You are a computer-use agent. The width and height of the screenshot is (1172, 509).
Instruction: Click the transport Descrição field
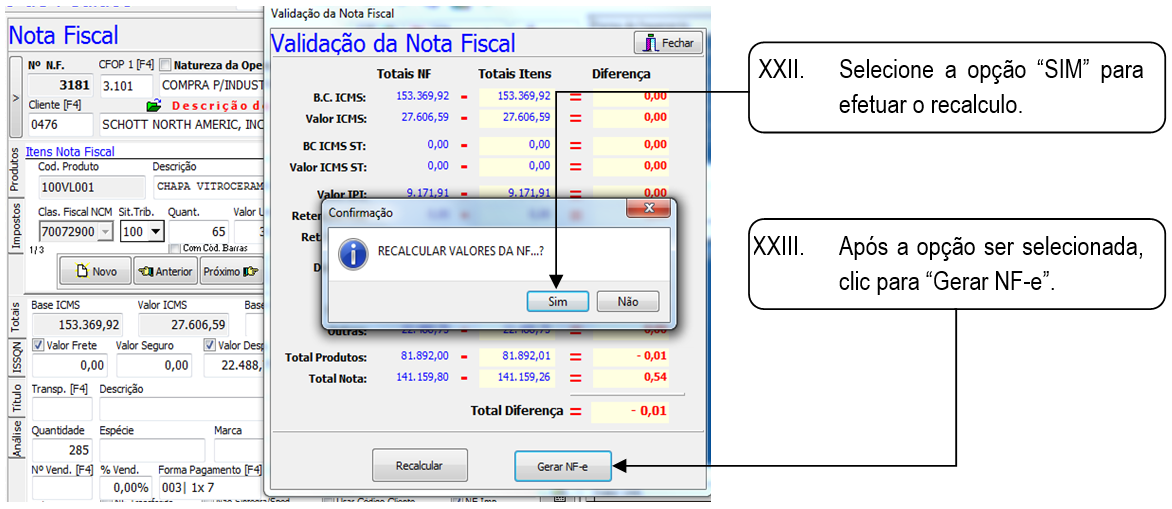(182, 409)
